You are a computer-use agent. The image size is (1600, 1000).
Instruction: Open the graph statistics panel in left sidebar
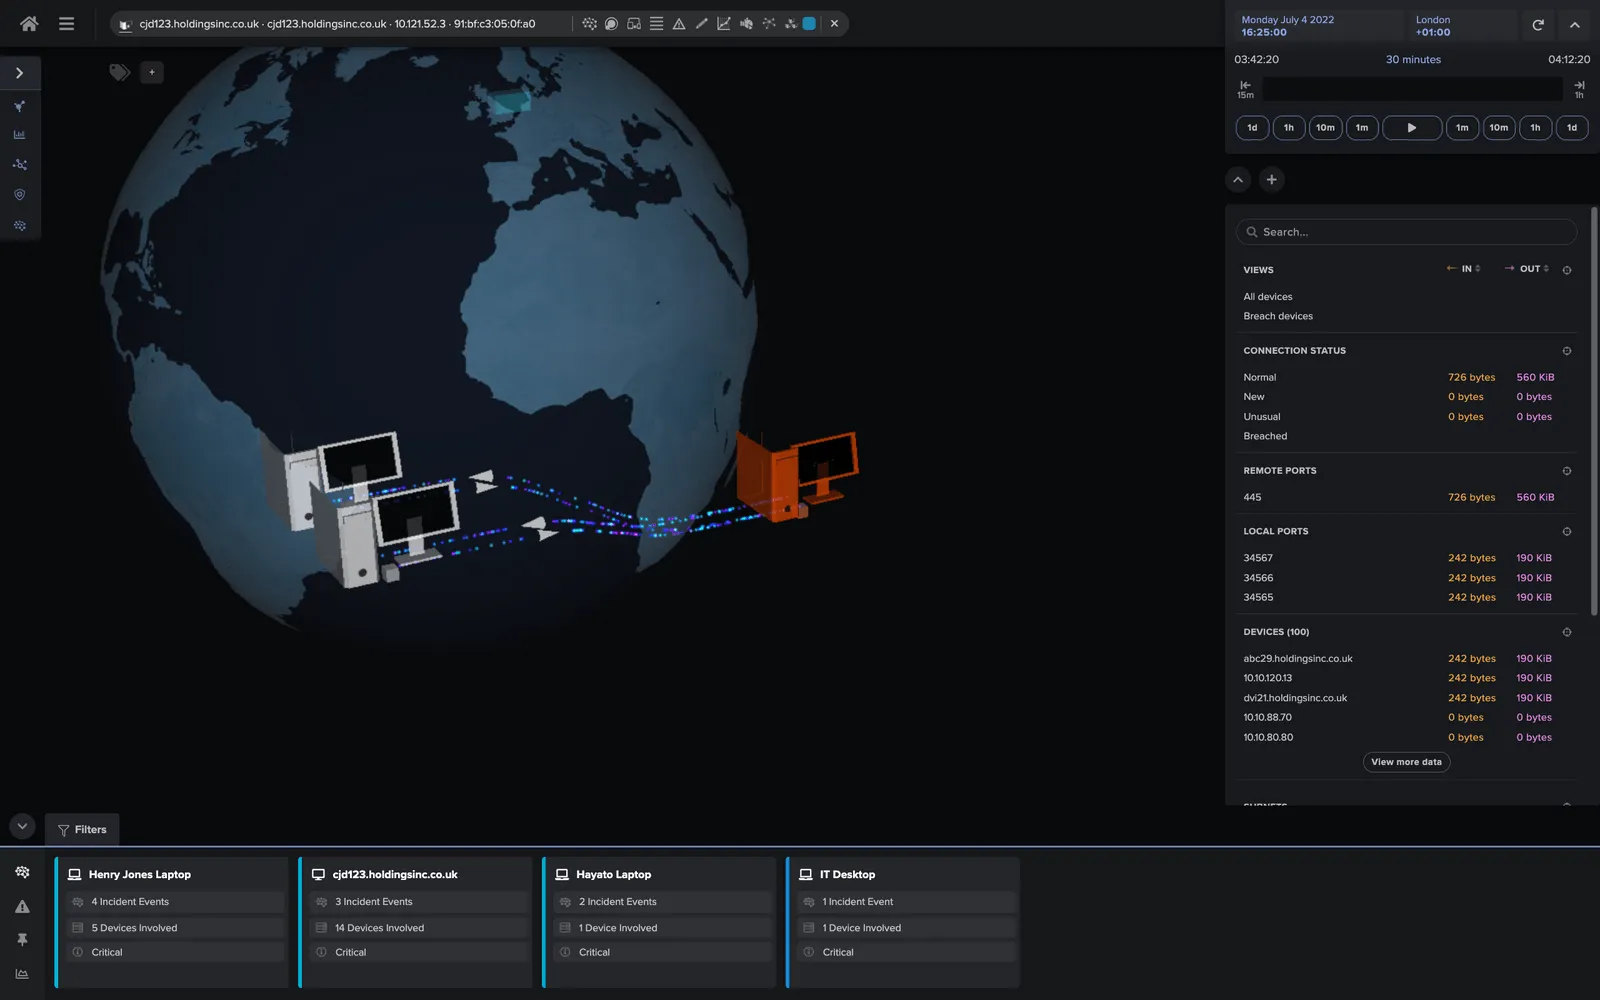click(19, 133)
